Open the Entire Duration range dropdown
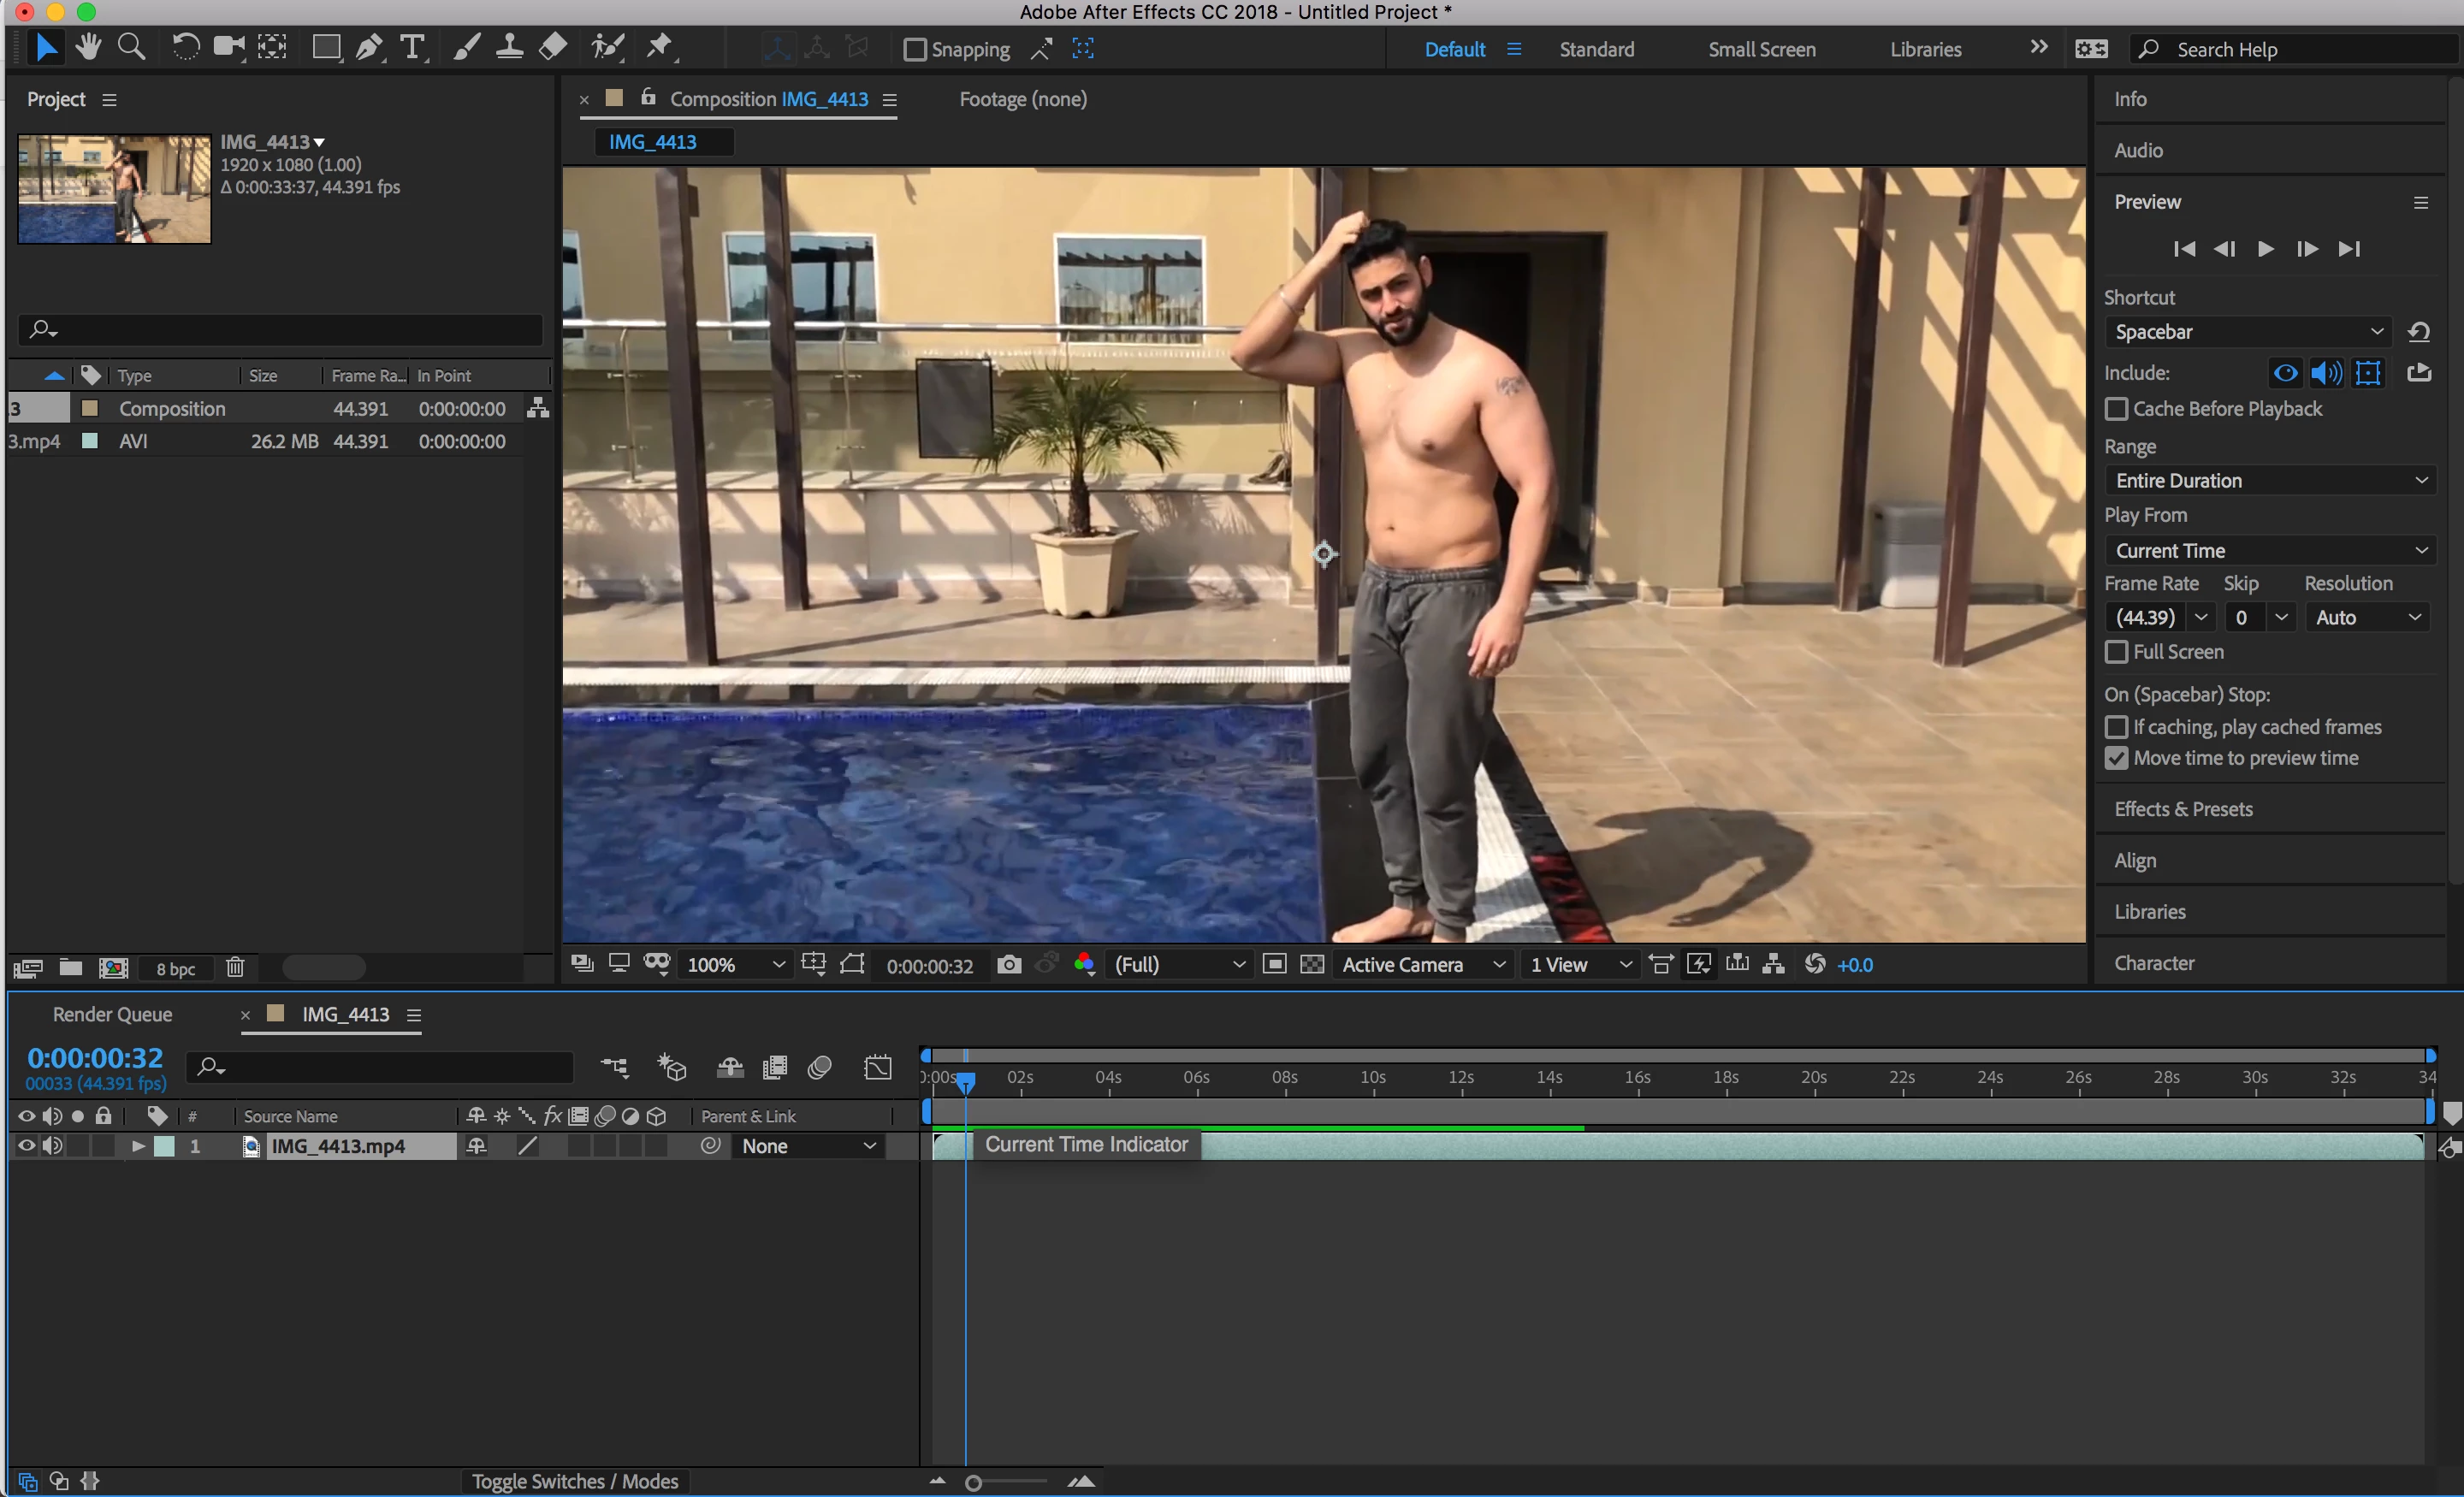 pos(2270,481)
